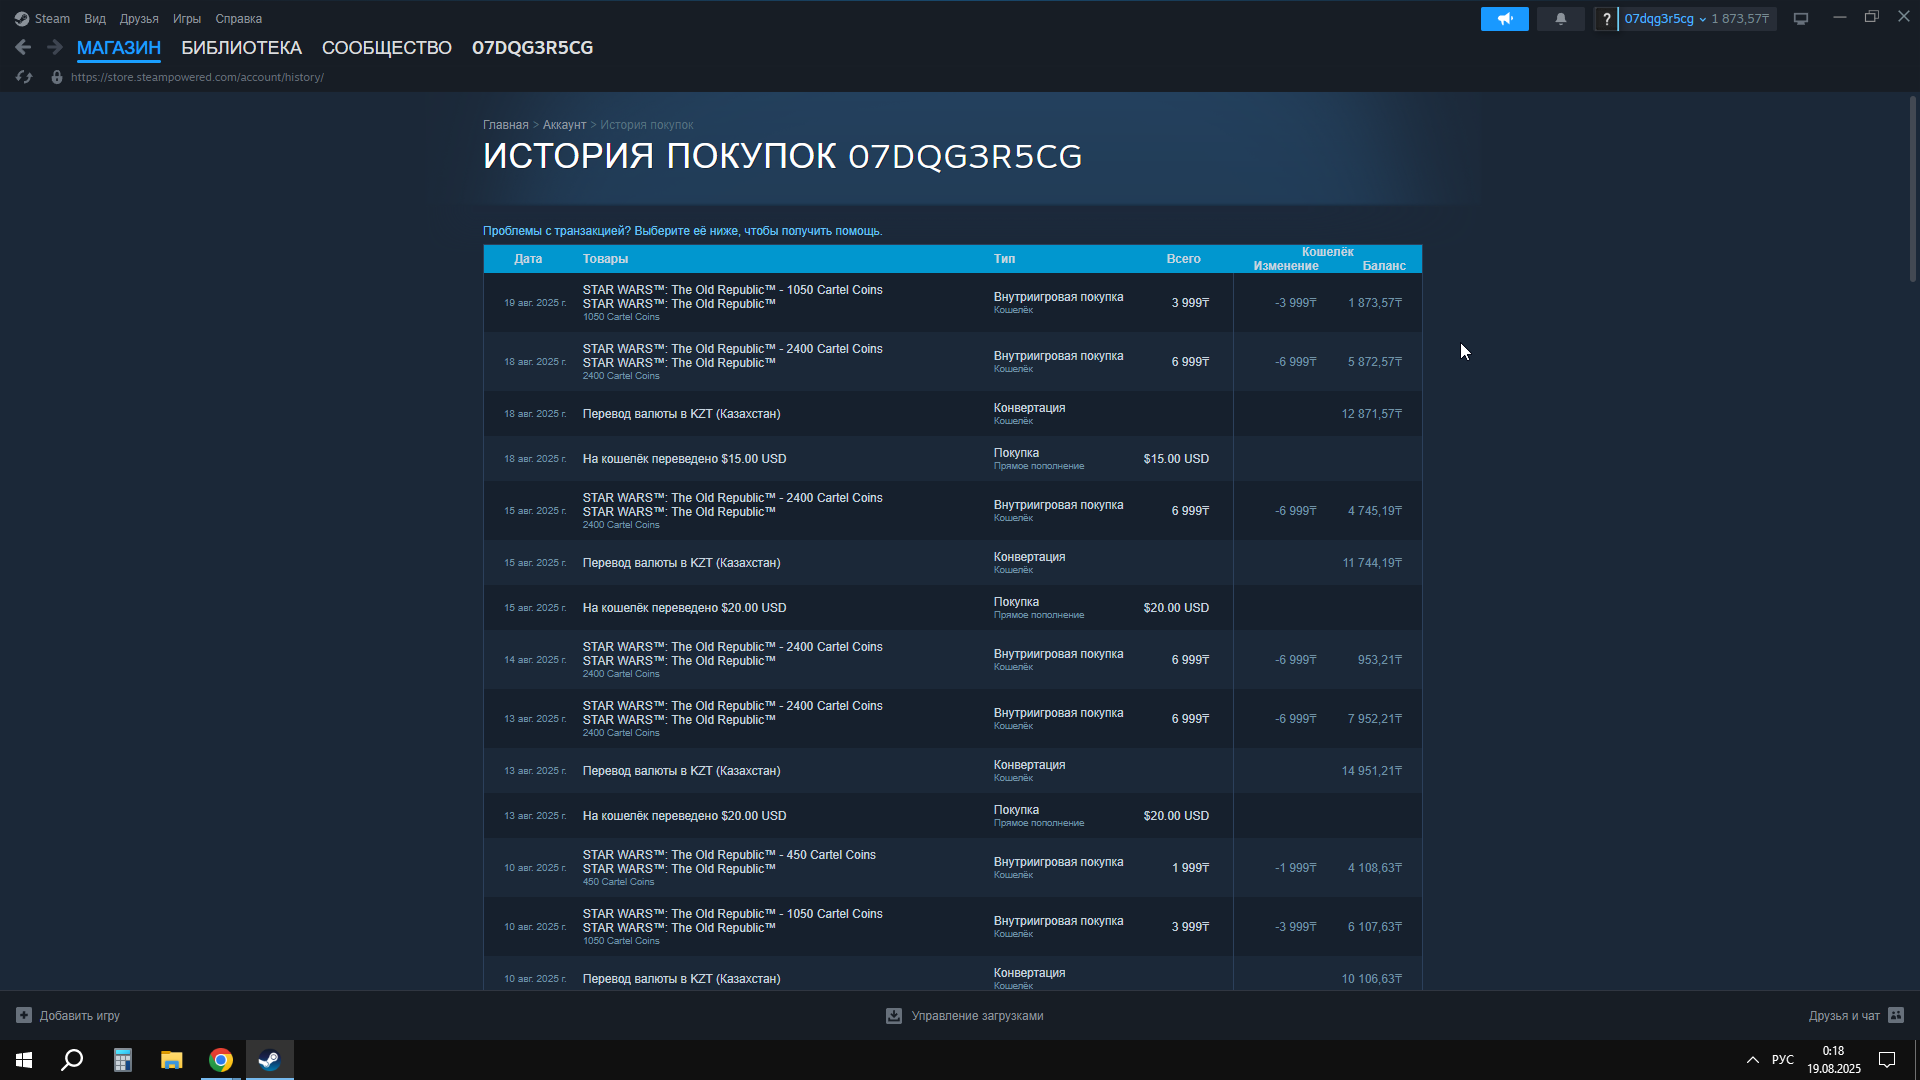Click the Всего column header
The height and width of the screenshot is (1080, 1920).
click(x=1183, y=259)
